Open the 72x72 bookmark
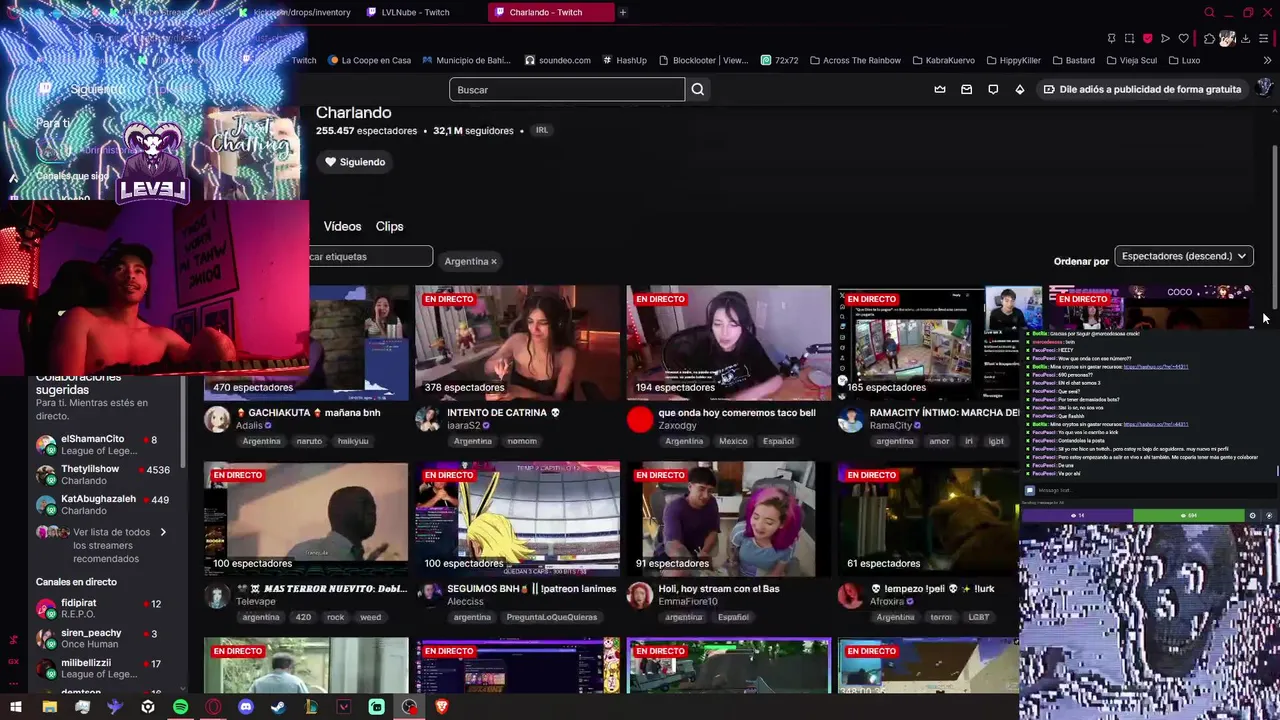 point(780,60)
